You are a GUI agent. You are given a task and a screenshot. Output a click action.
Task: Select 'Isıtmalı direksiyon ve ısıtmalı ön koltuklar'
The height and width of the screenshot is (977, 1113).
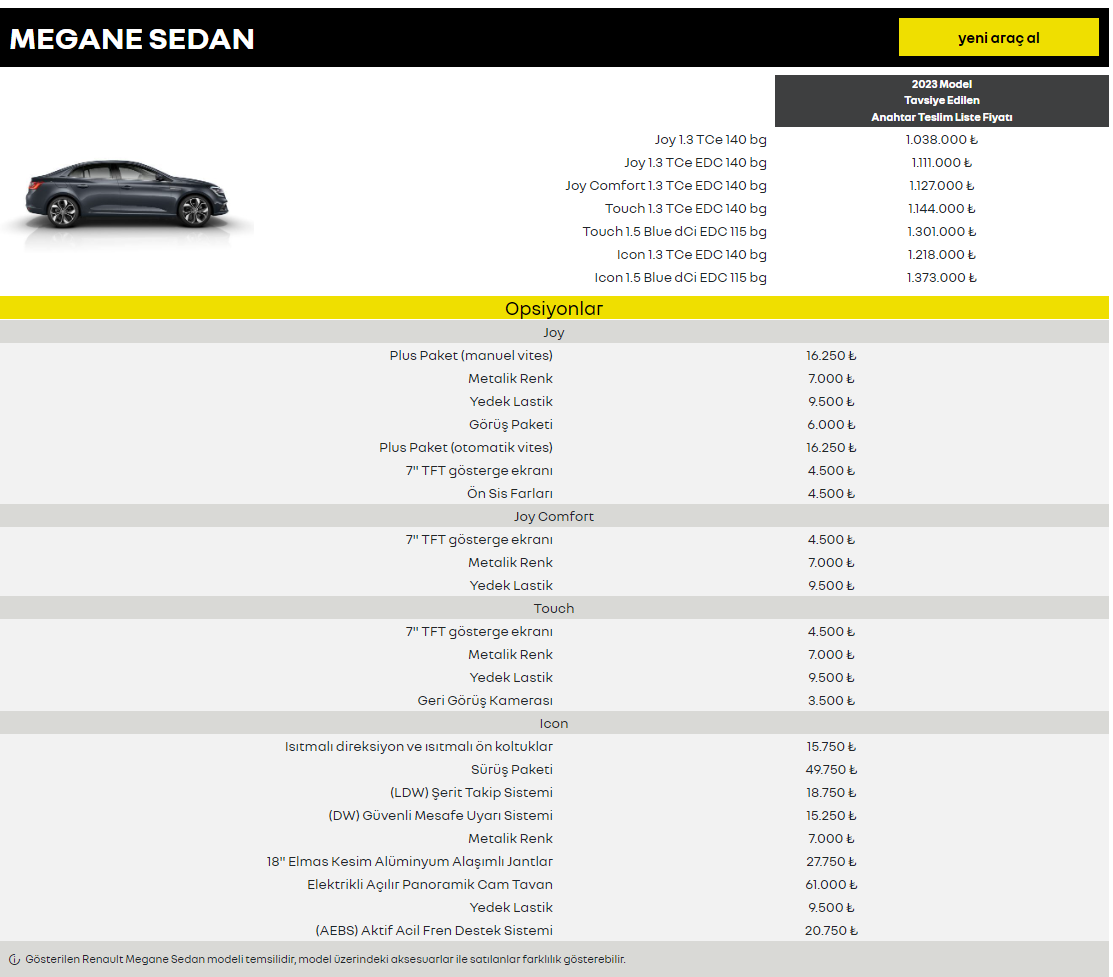(x=419, y=746)
